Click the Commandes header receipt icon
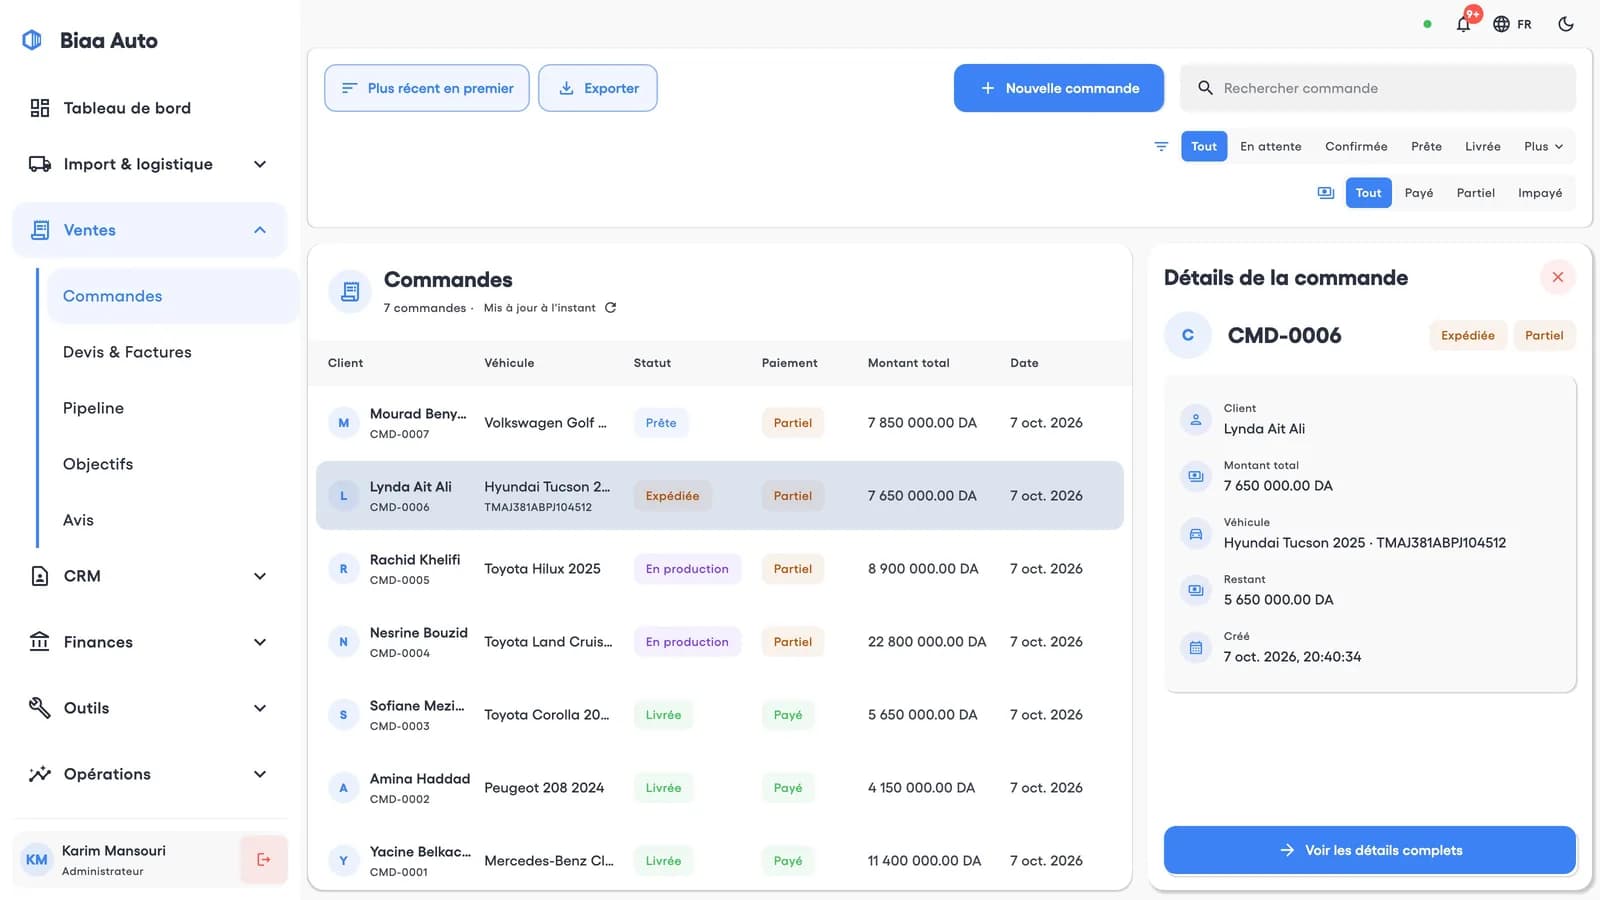The image size is (1600, 900). pos(350,292)
